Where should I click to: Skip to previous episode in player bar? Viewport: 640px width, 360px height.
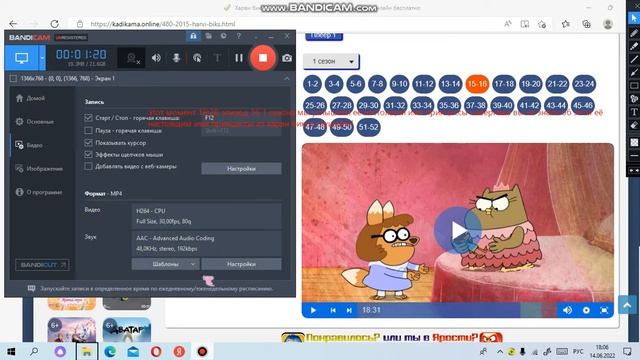pyautogui.click(x=333, y=310)
